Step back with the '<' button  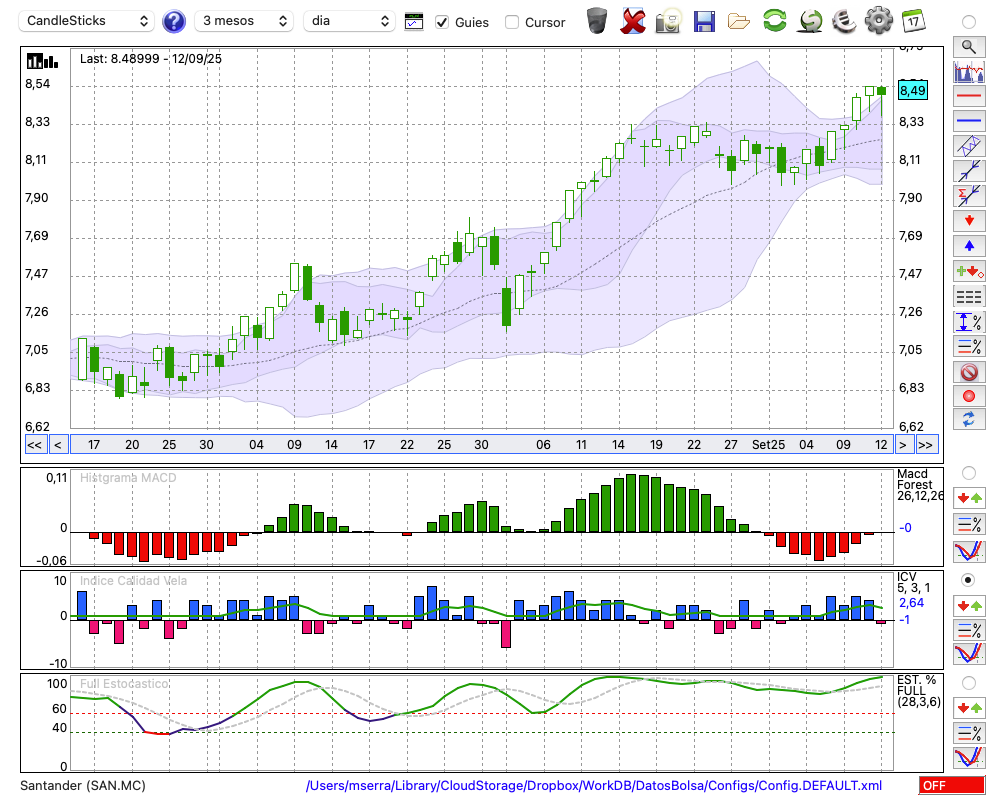[x=58, y=445]
